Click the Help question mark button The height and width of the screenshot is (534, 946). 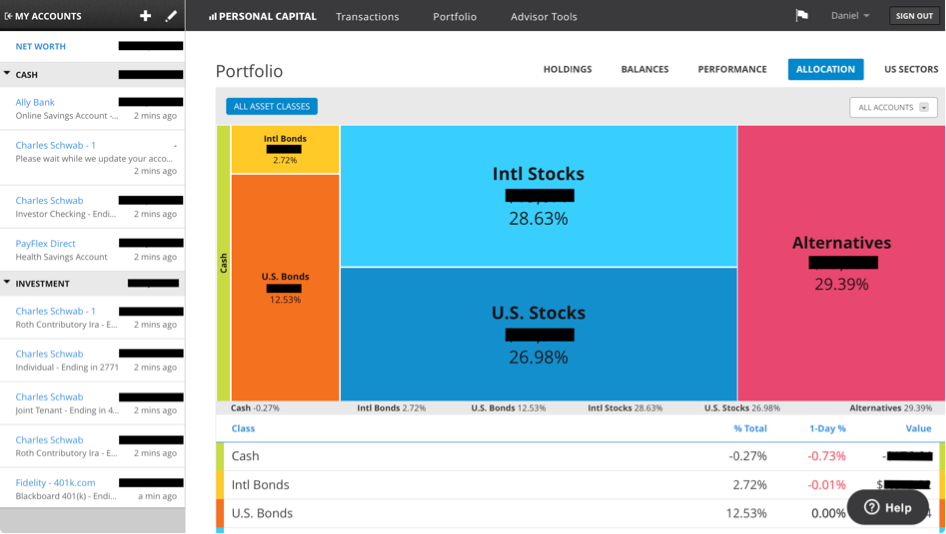coord(888,507)
